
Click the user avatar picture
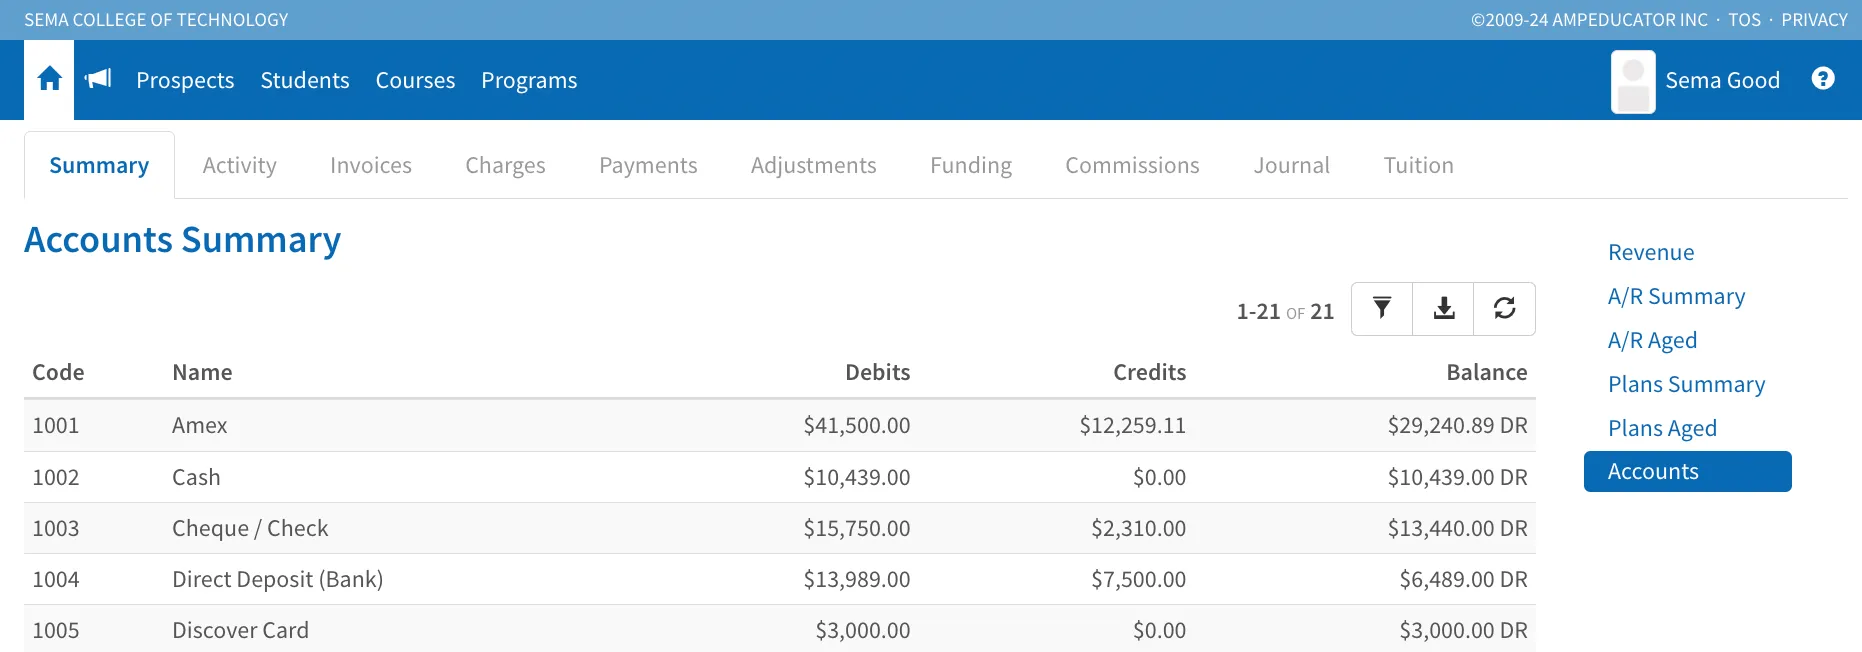point(1633,81)
